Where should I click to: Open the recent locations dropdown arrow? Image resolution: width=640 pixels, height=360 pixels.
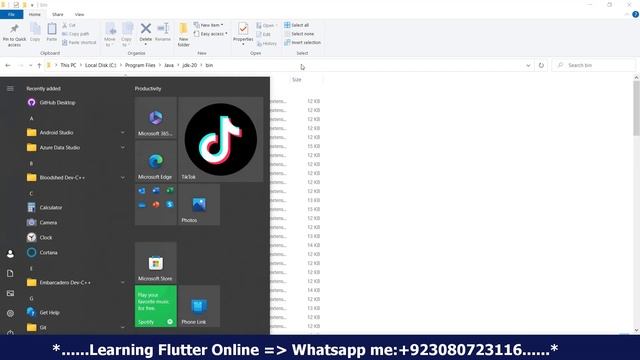31,65
